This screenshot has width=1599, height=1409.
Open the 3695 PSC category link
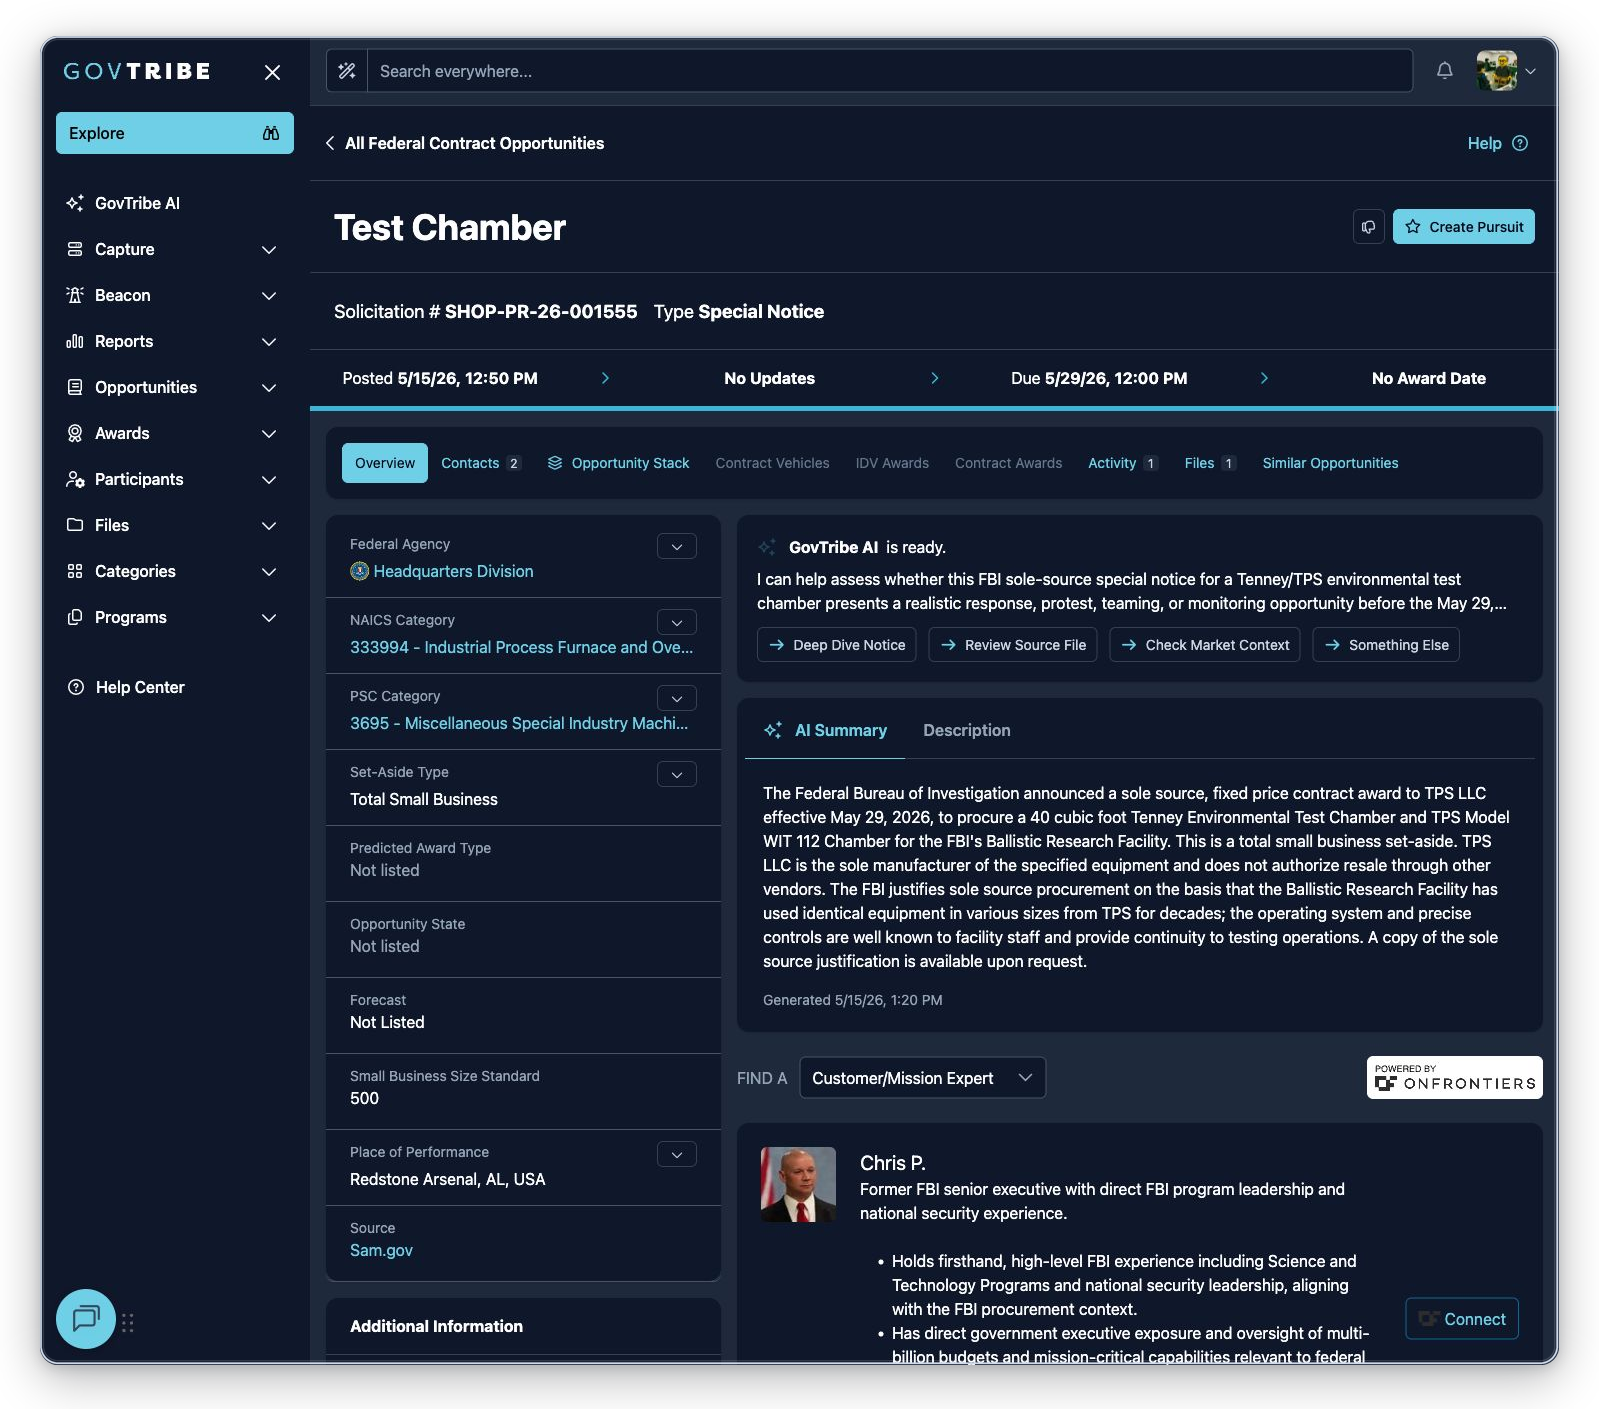(x=519, y=723)
